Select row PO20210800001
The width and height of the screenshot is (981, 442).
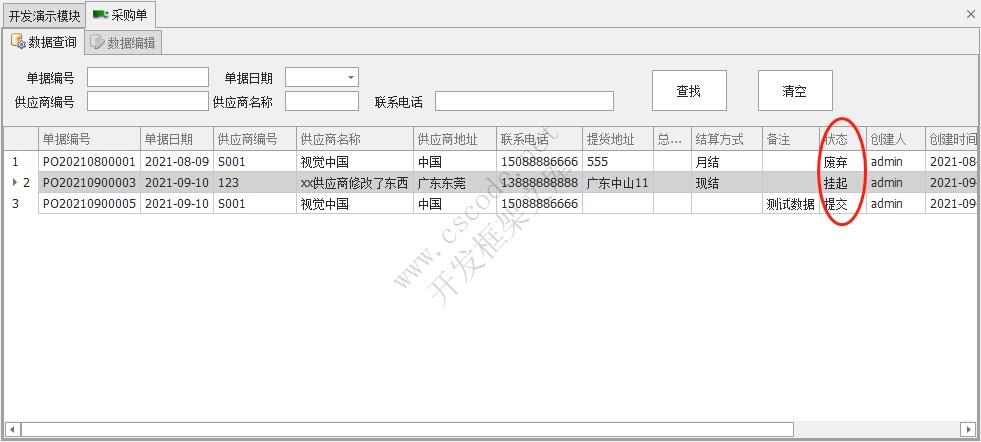[x=89, y=161]
